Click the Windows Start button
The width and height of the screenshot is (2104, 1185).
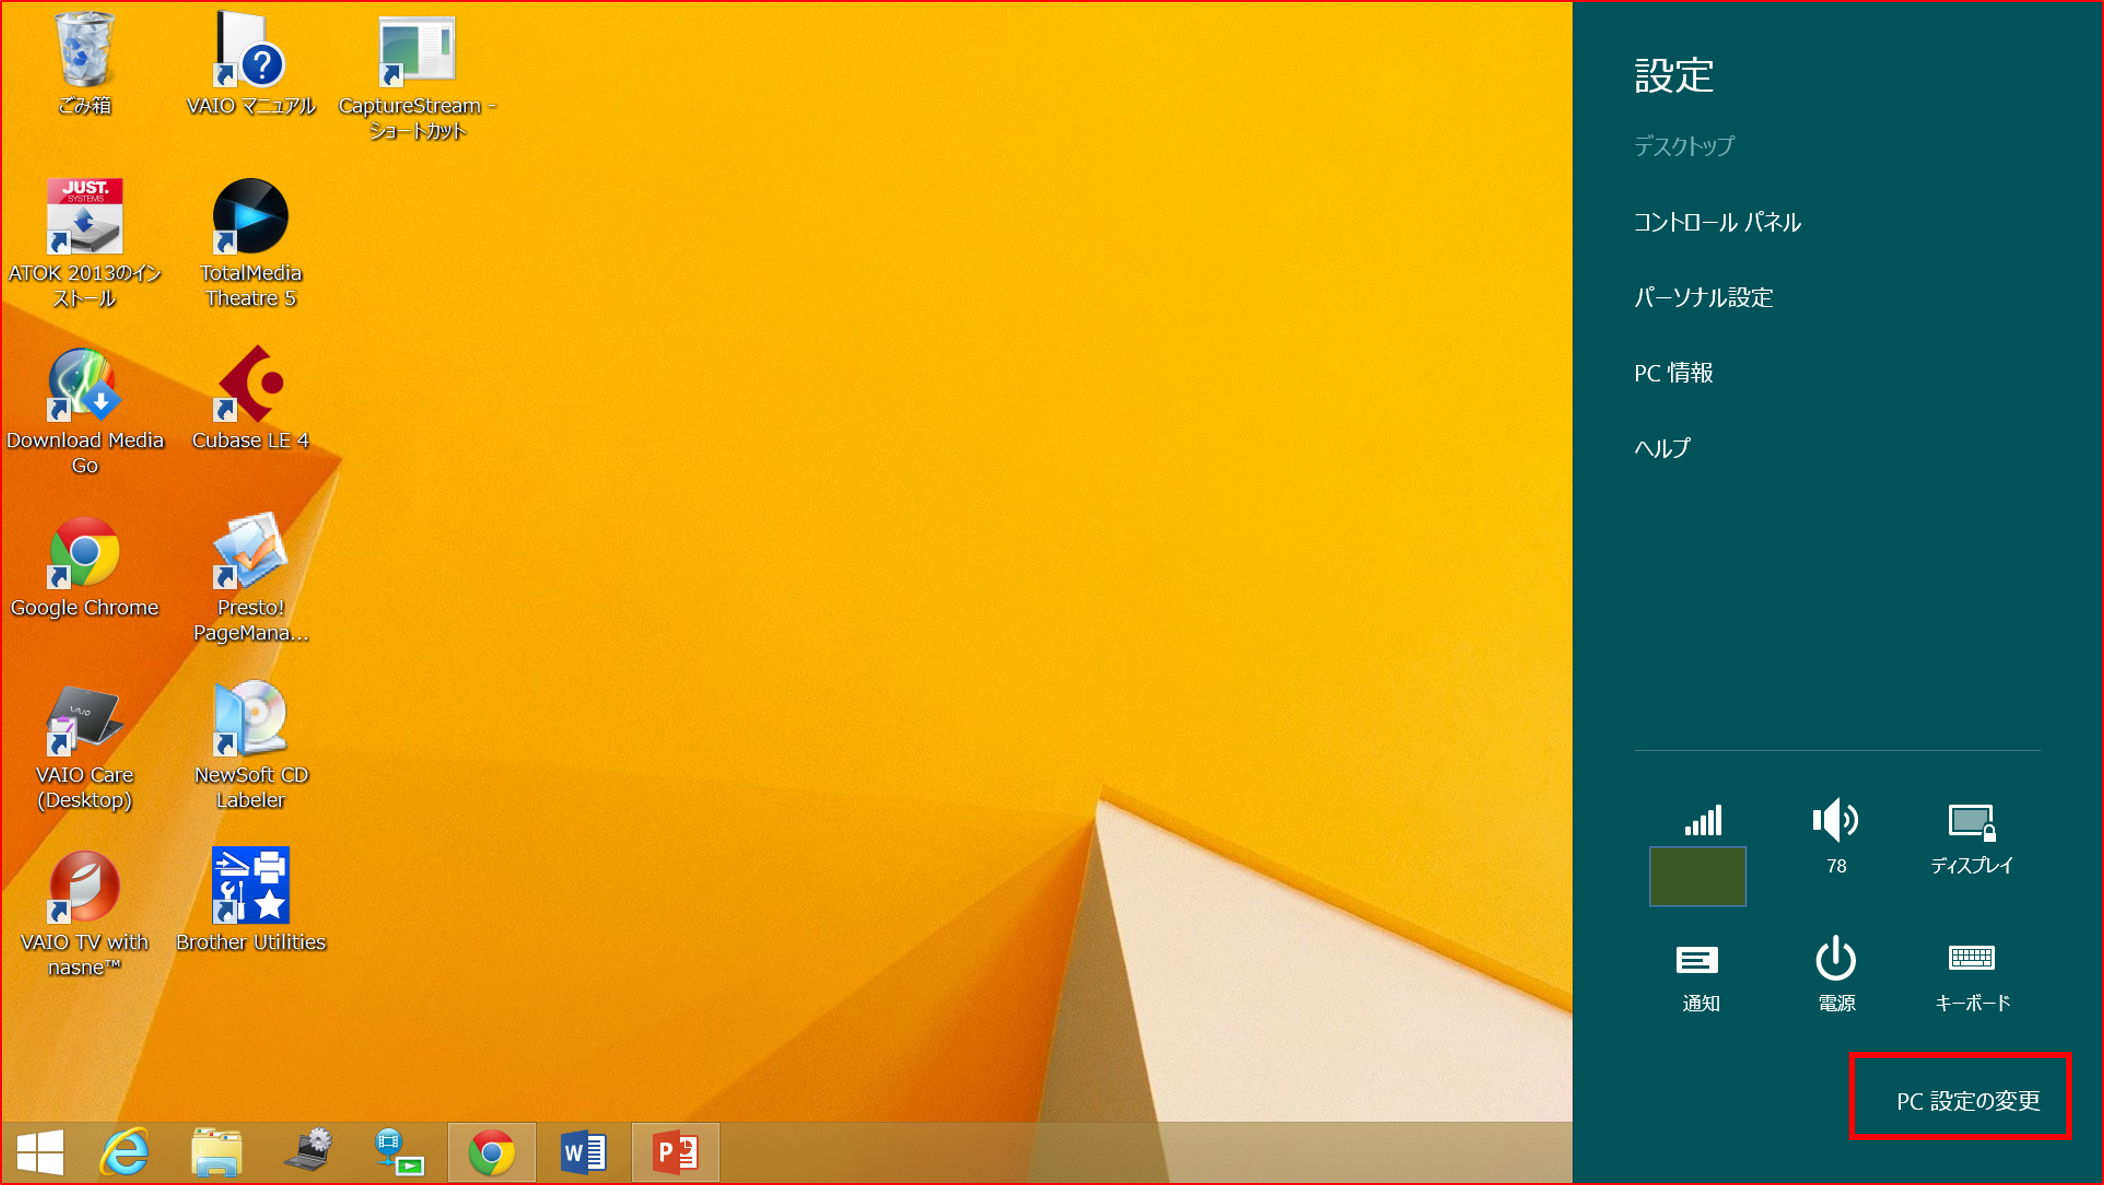pyautogui.click(x=41, y=1153)
